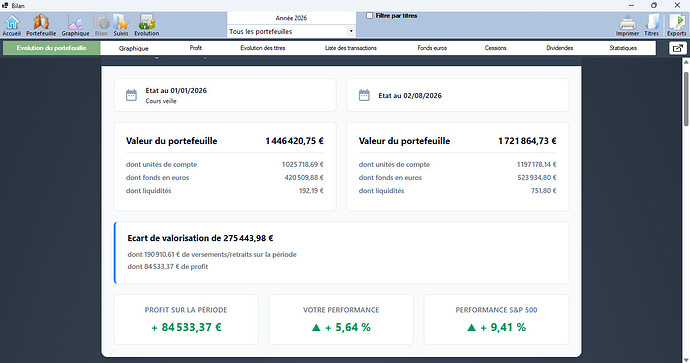Click the Etat au 02/08/2026 card

[458, 95]
